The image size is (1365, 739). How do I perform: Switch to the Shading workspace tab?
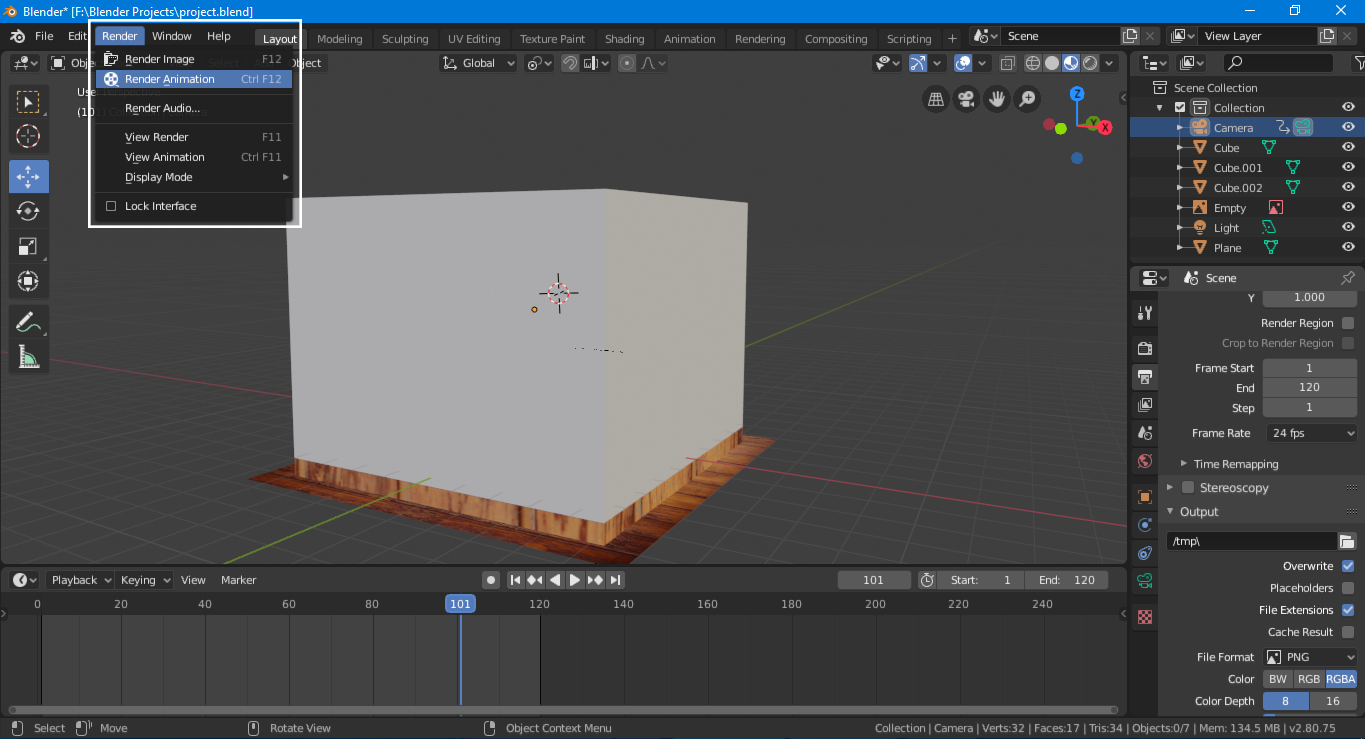[624, 39]
